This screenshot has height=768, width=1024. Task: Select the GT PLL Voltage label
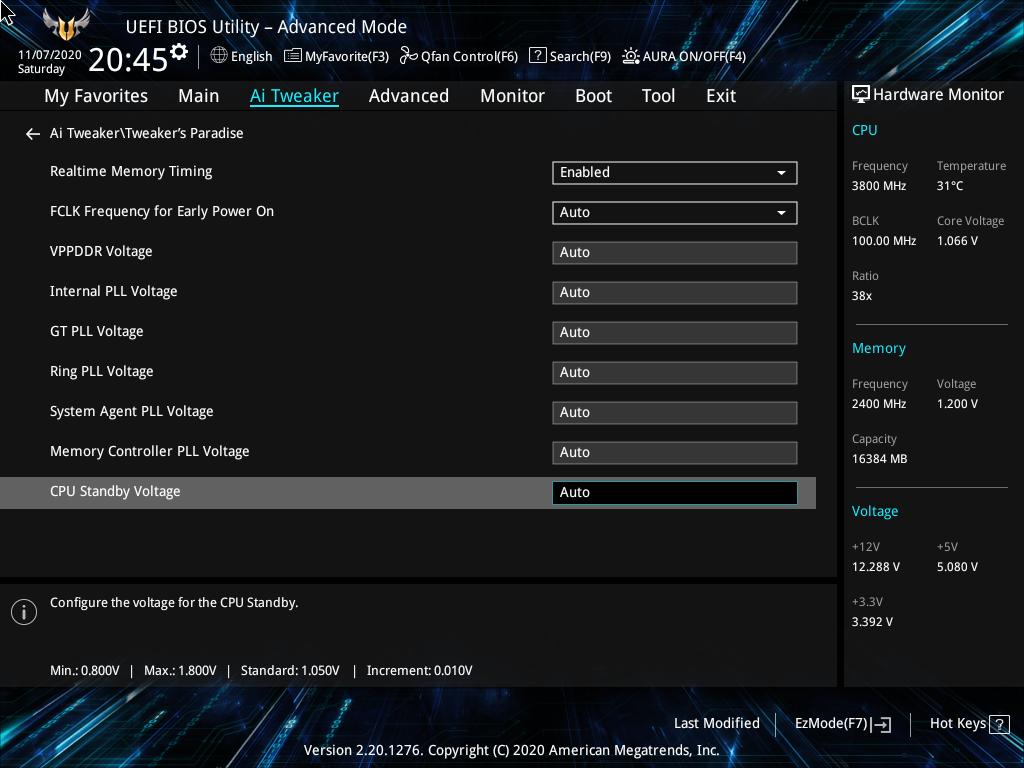pos(97,332)
